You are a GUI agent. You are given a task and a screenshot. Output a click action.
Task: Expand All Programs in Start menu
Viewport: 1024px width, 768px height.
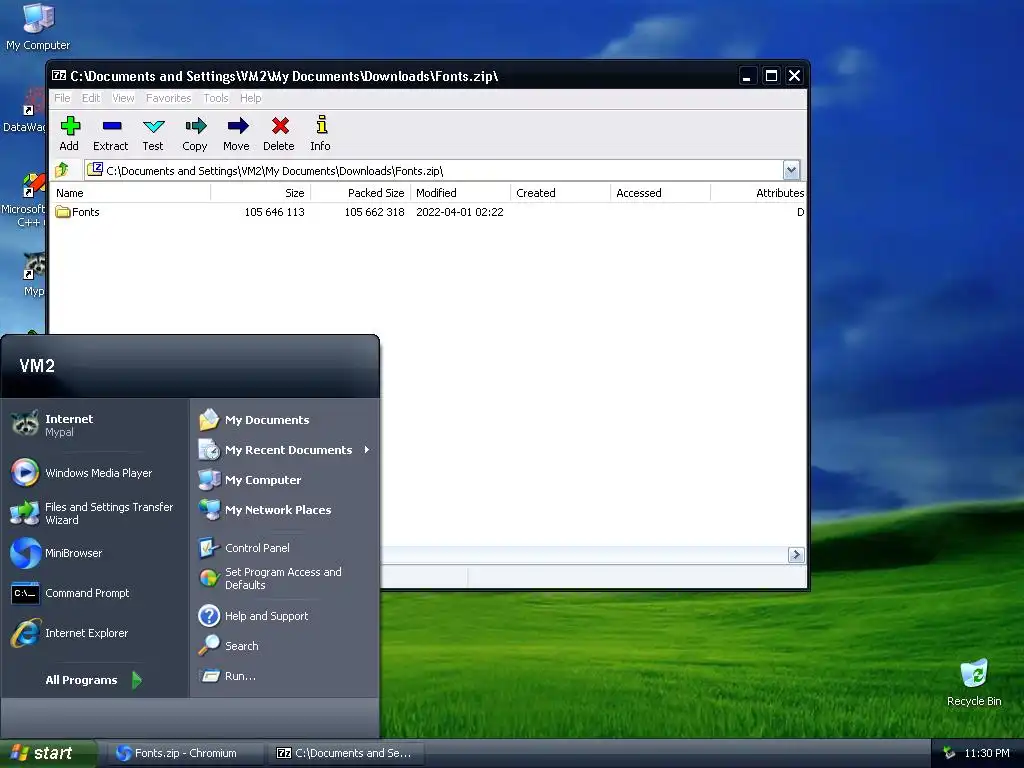coord(93,680)
